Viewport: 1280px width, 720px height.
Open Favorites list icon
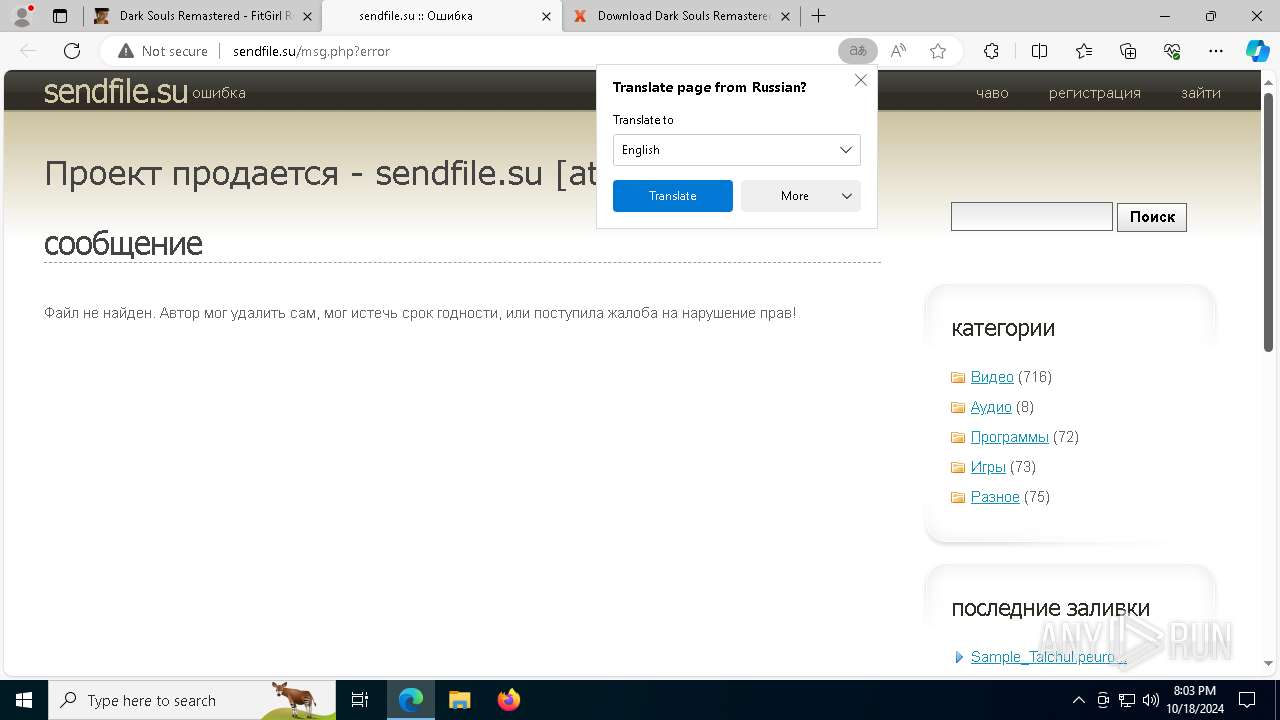tap(1084, 51)
